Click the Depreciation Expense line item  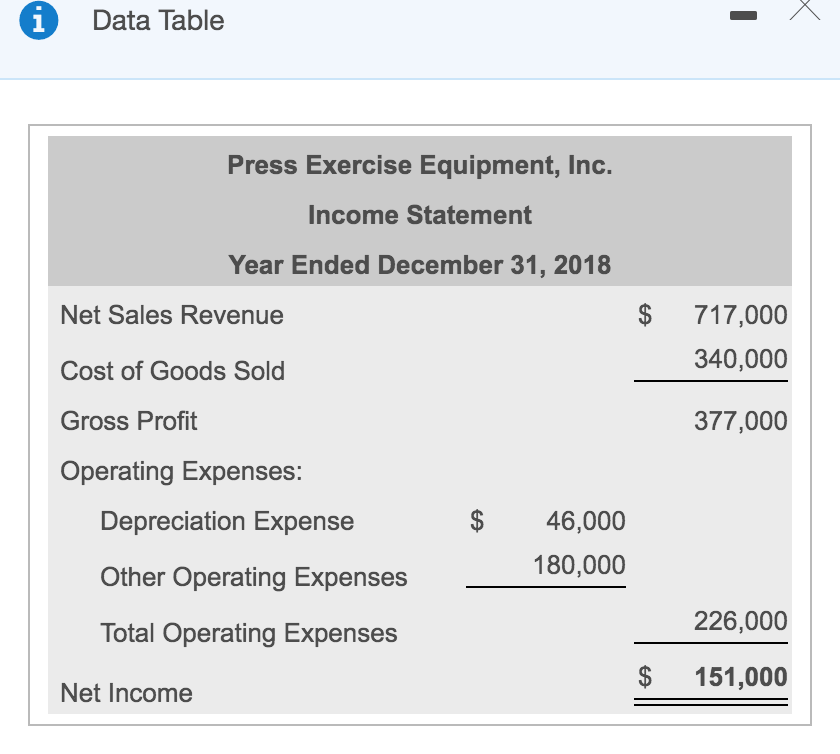pos(226,521)
